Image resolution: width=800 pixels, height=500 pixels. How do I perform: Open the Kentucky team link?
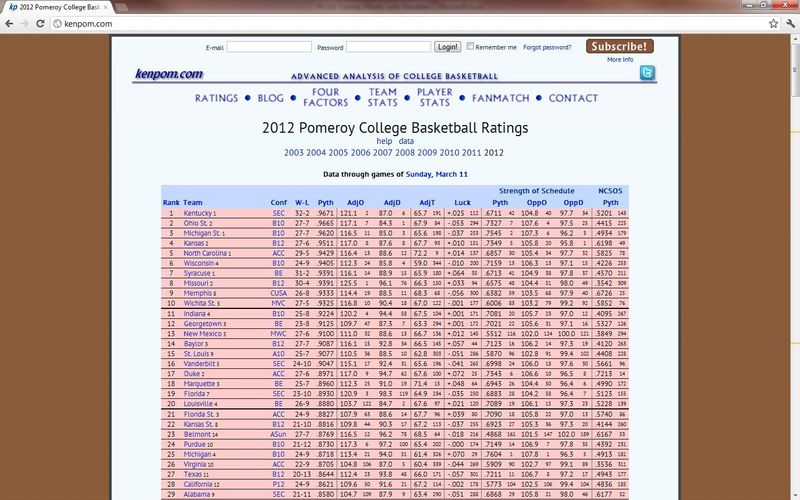(197, 213)
